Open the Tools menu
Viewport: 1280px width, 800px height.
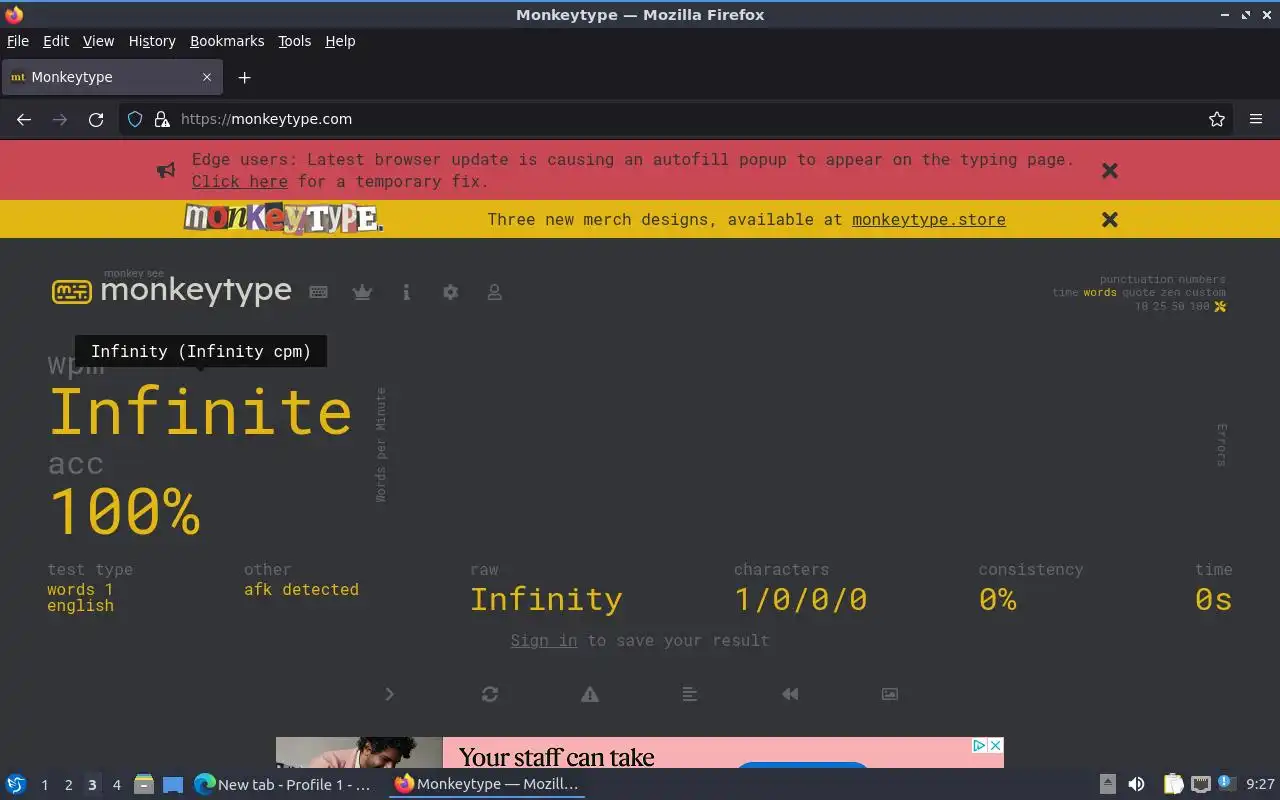click(295, 41)
